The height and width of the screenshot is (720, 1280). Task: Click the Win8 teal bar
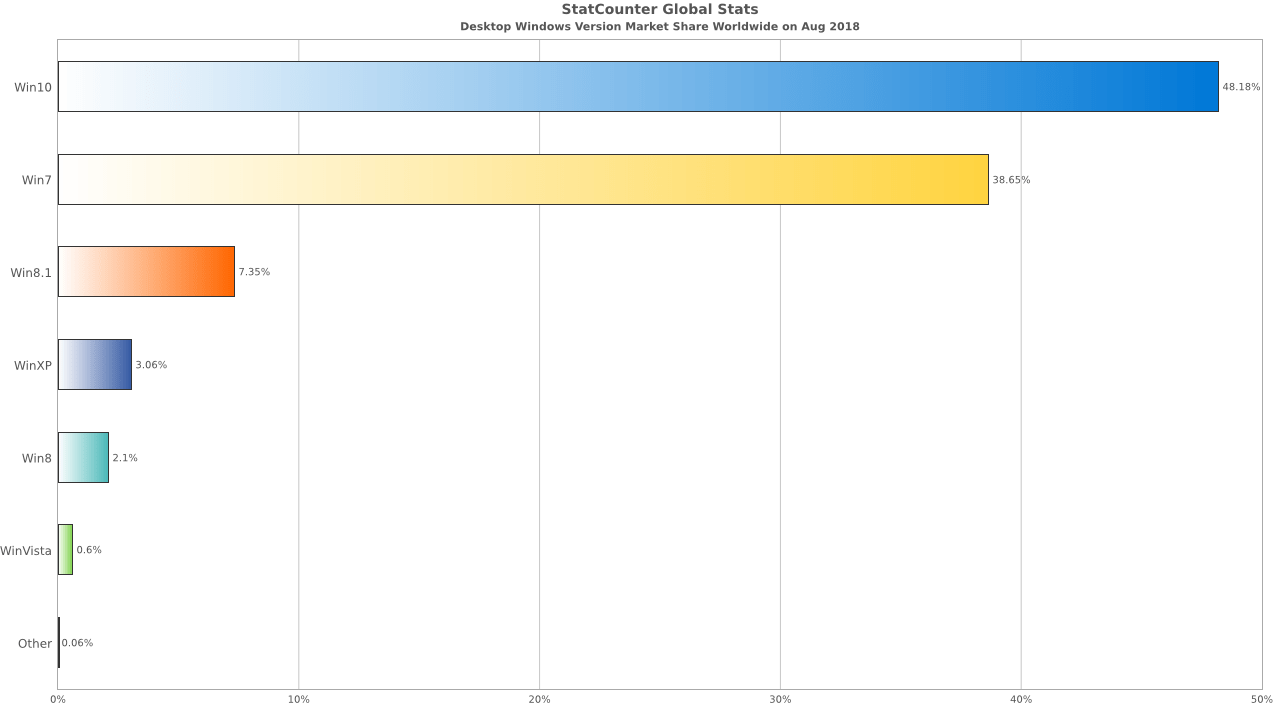click(83, 457)
